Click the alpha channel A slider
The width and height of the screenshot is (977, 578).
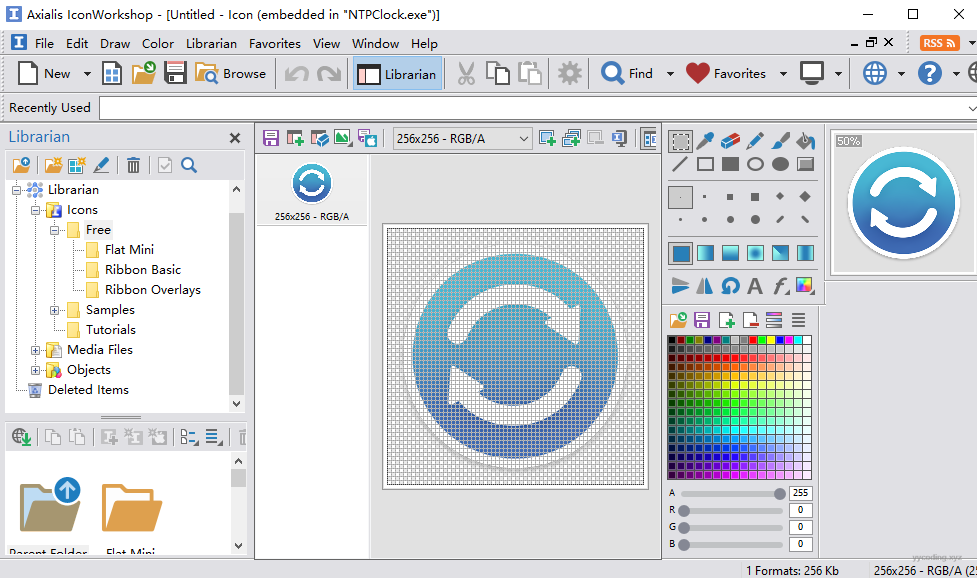tap(731, 493)
